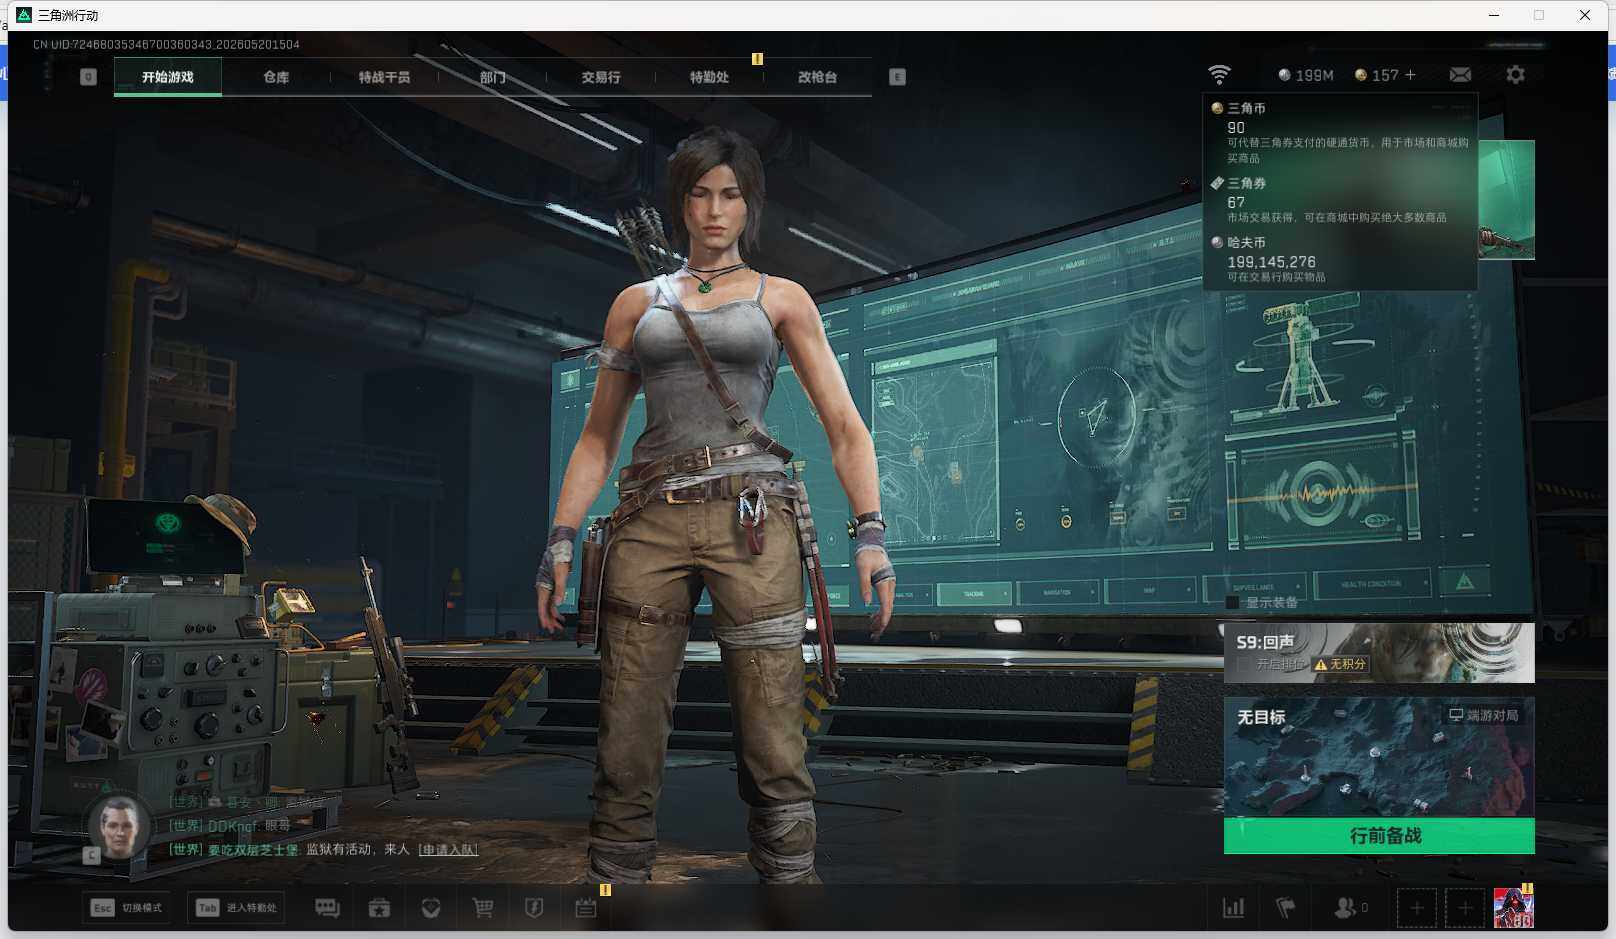The image size is (1616, 939).
Task: Switch to the 特战干员 tab
Action: click(384, 77)
